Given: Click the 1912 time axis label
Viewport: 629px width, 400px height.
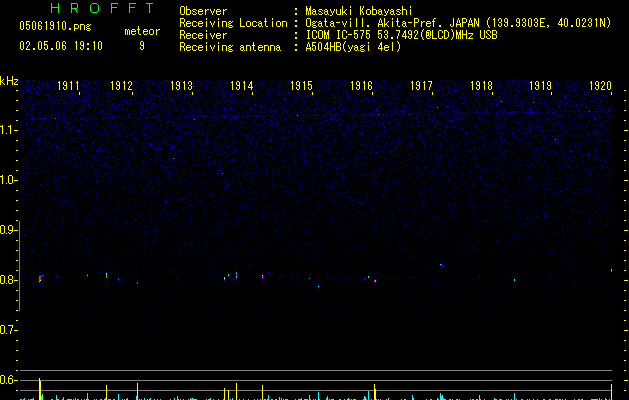Looking at the screenshot, I should tap(121, 86).
